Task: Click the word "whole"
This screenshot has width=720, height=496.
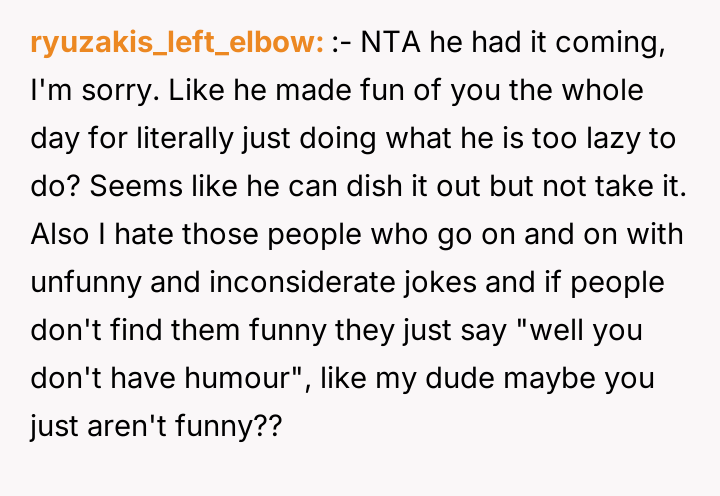Action: pyautogui.click(x=602, y=91)
